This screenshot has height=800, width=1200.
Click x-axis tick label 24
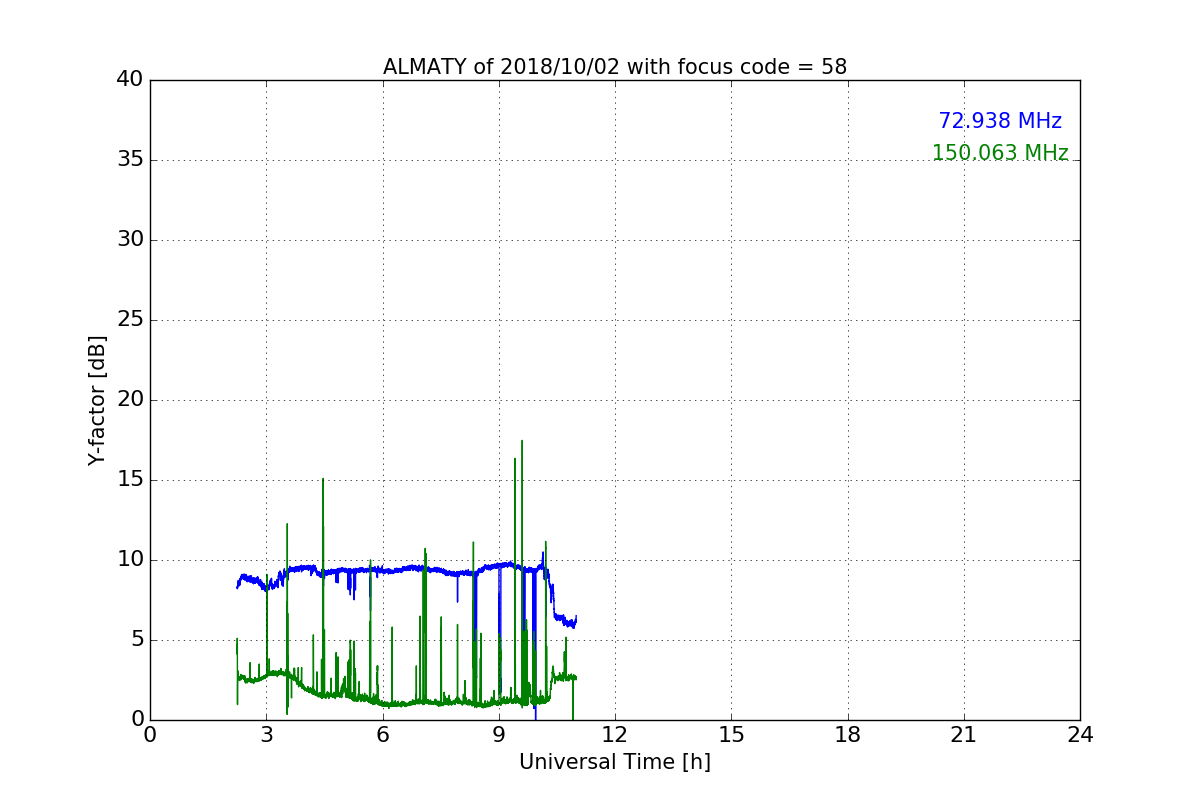tap(1080, 735)
